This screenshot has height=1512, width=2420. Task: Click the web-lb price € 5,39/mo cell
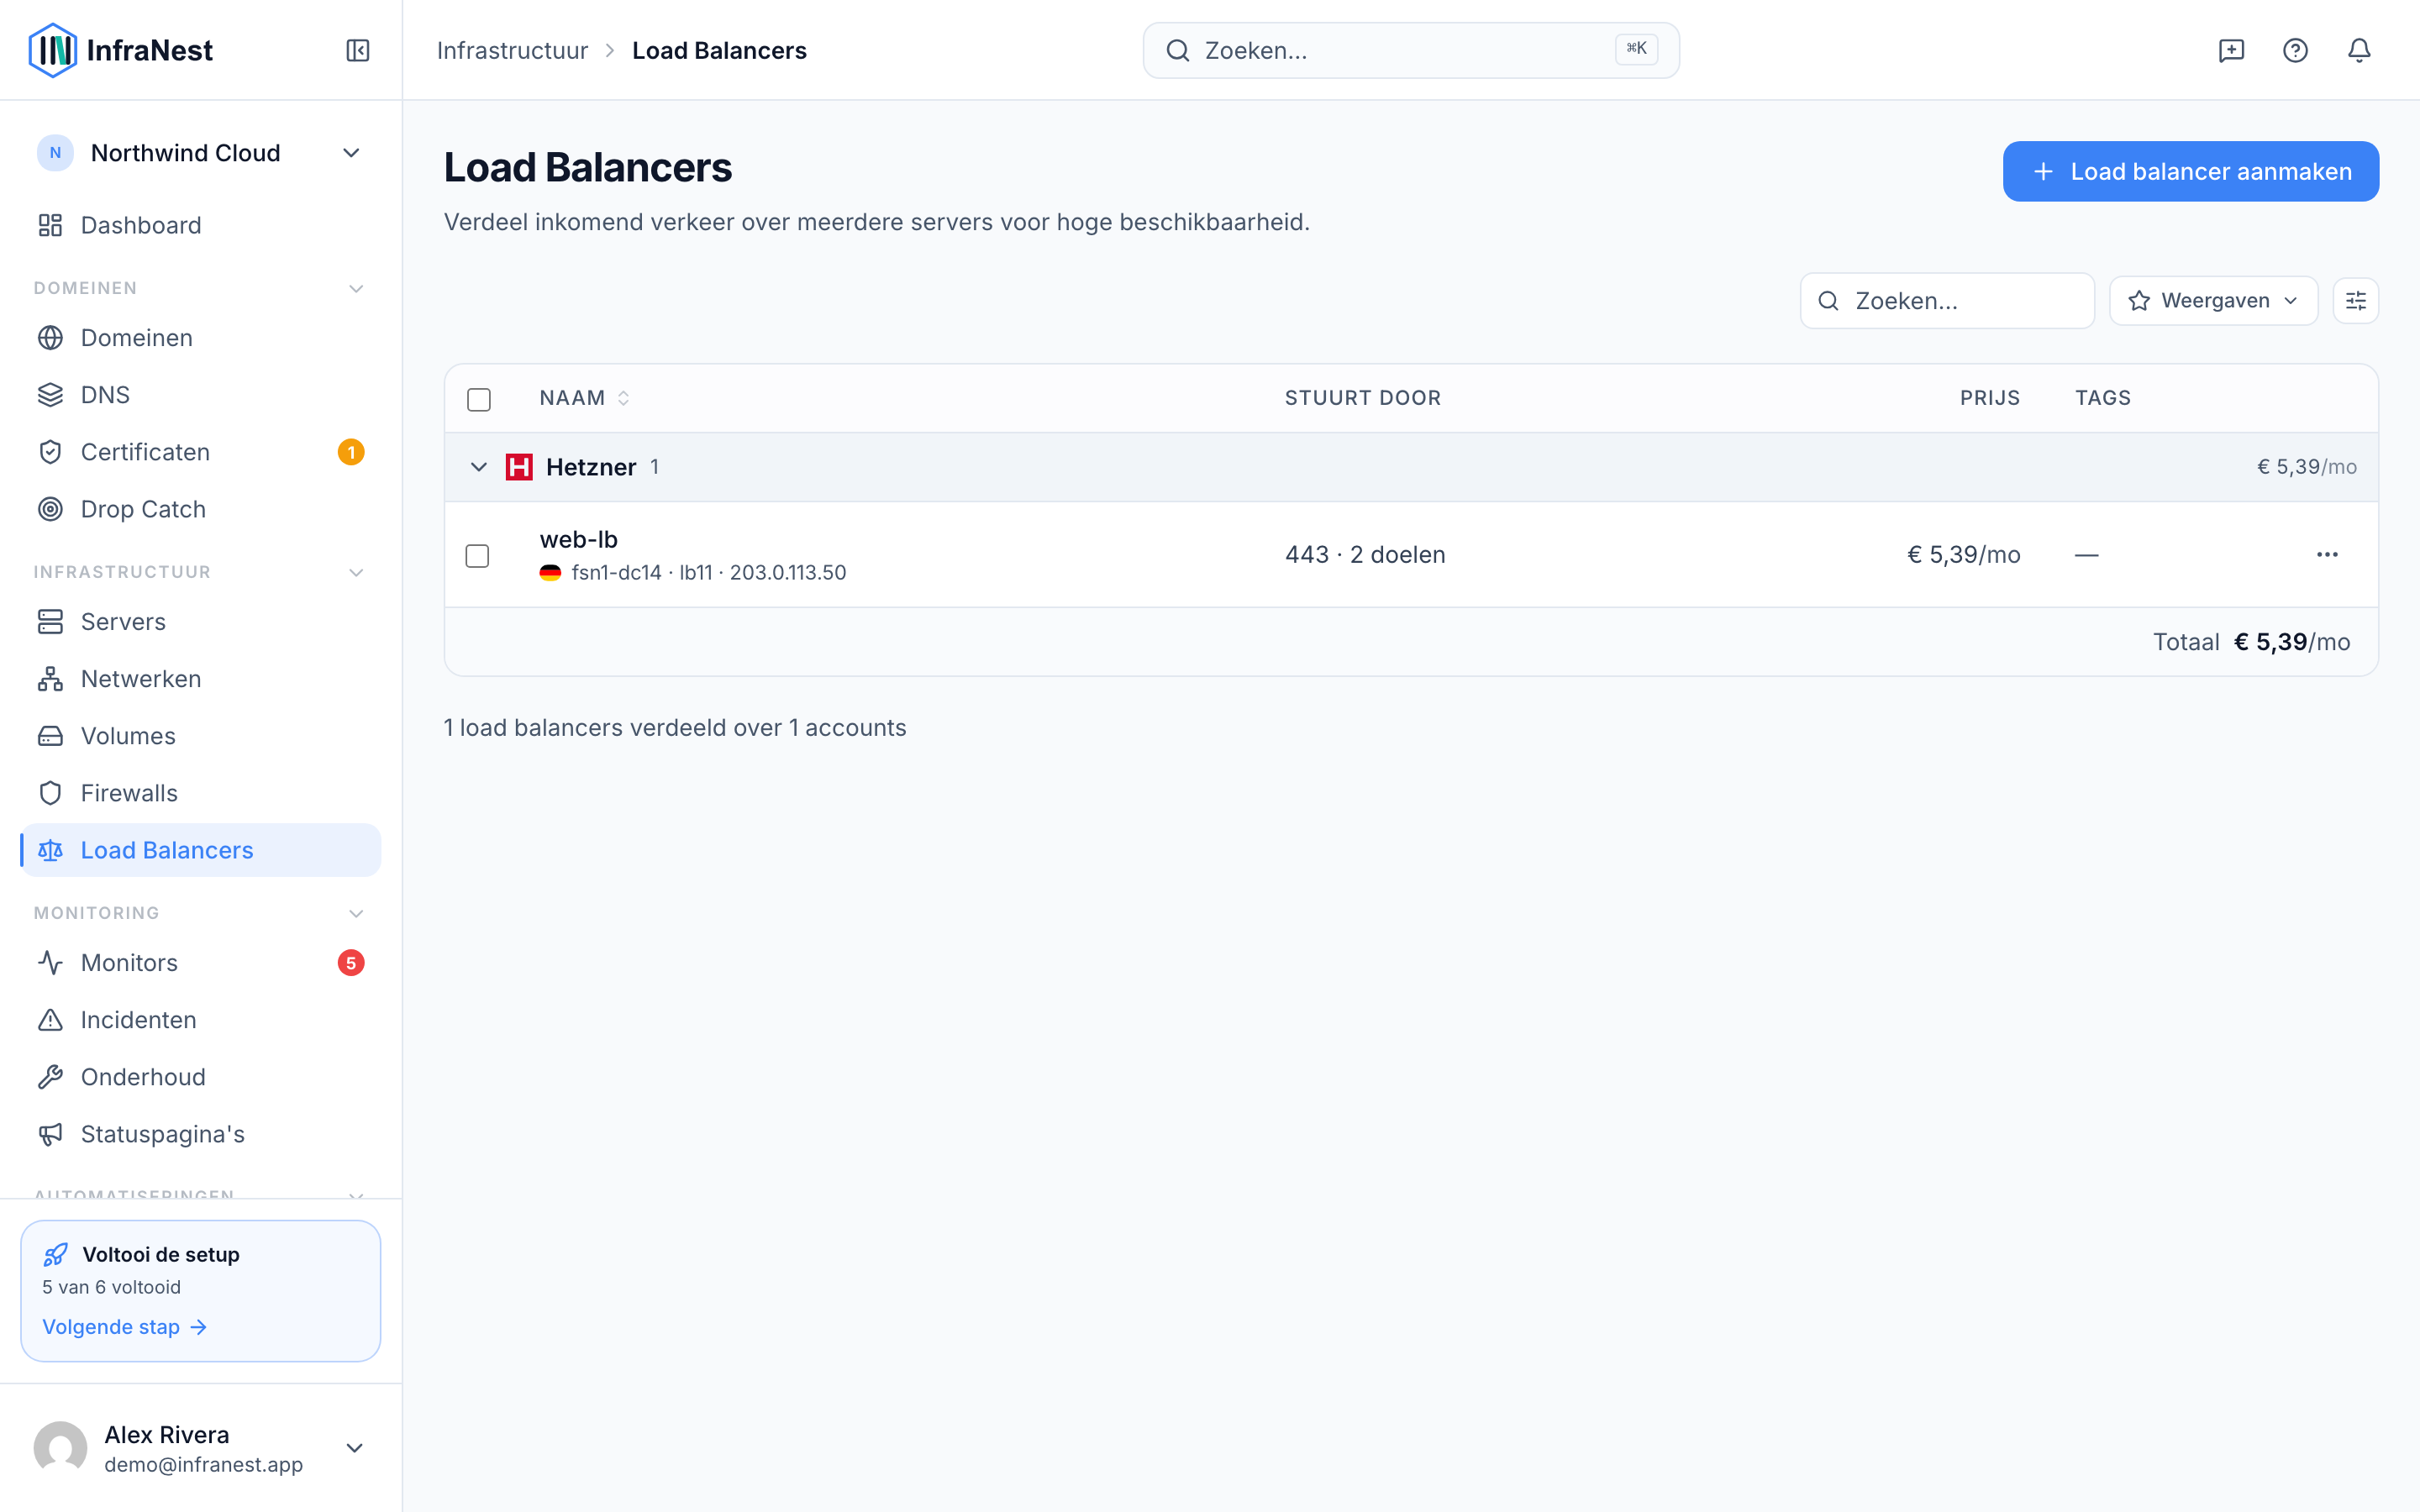[x=1964, y=555]
